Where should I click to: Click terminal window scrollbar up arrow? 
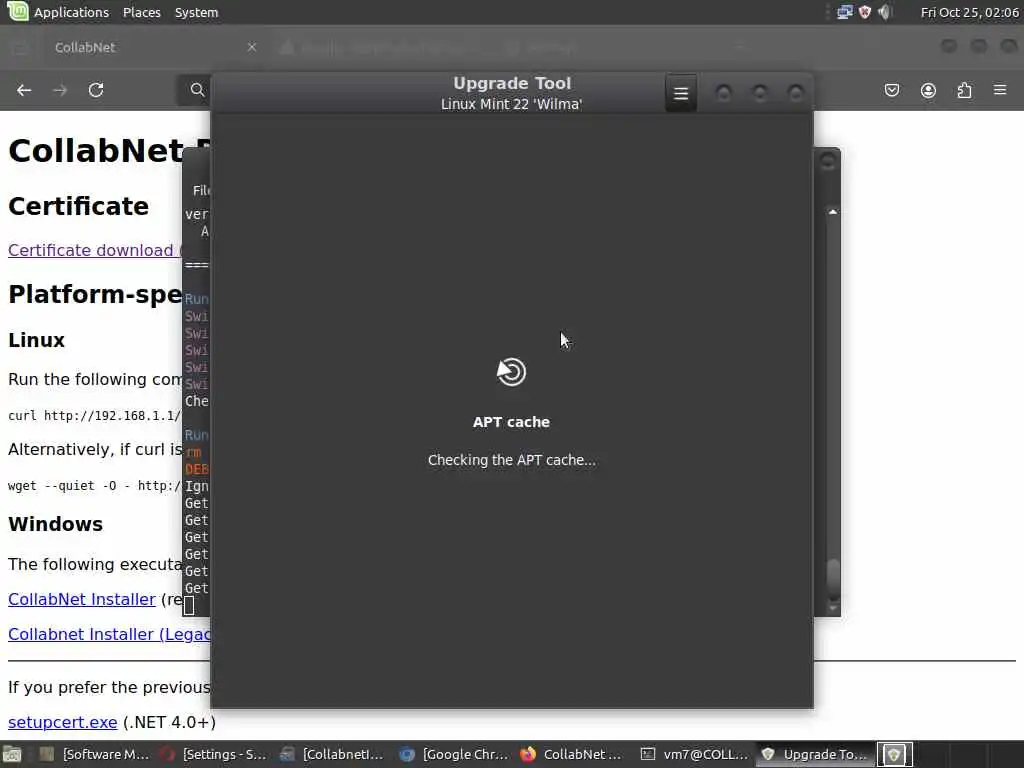click(833, 212)
